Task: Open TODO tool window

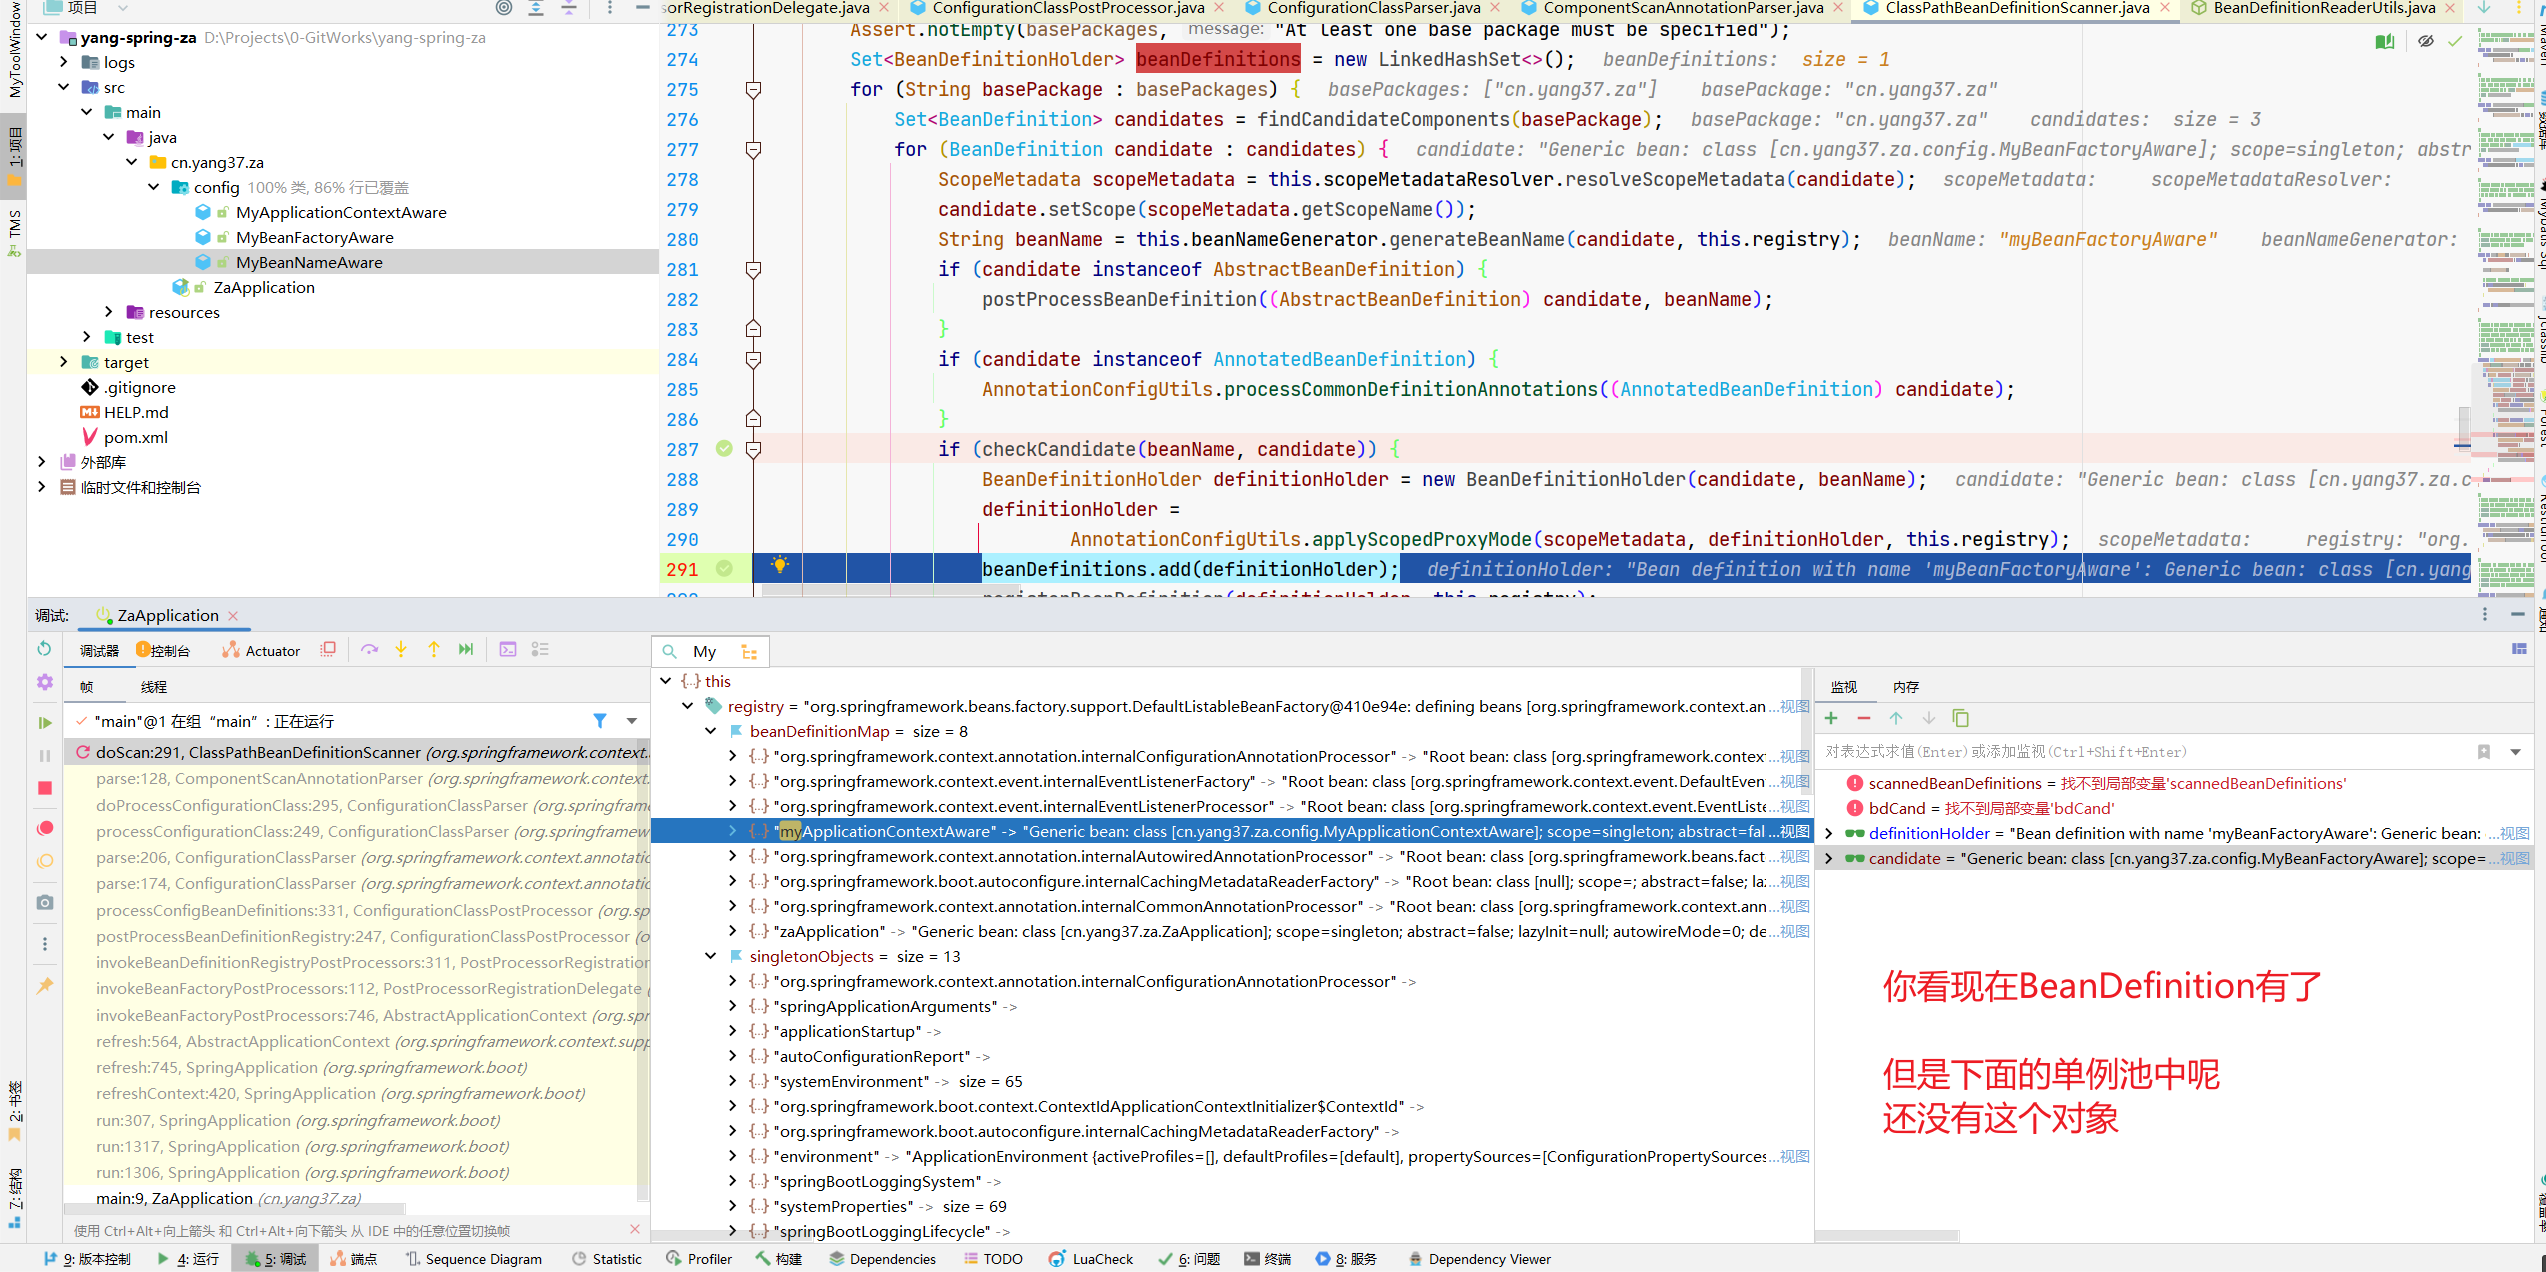Action: point(993,1259)
